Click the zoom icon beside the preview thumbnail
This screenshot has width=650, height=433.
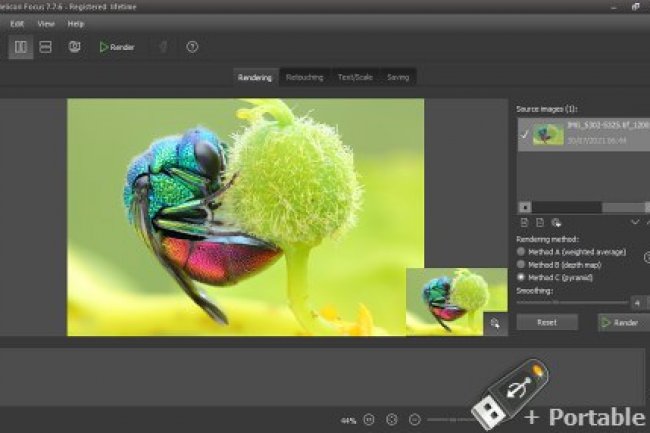pos(494,322)
